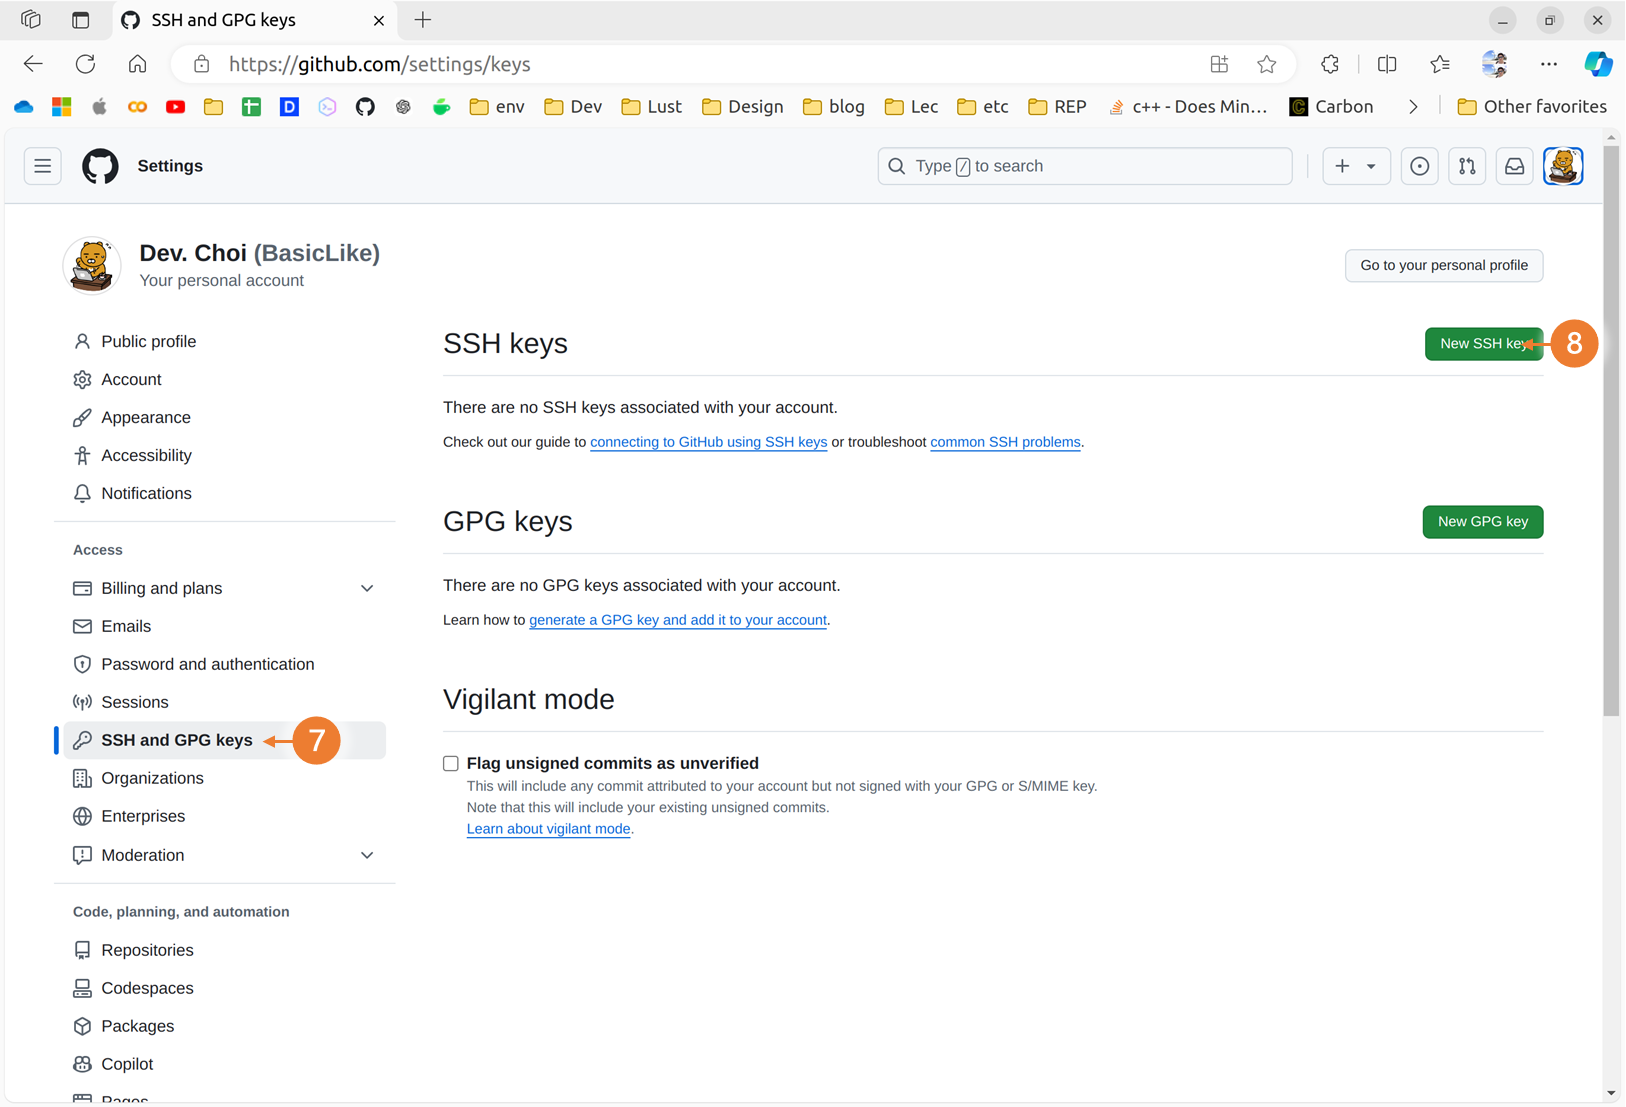The height and width of the screenshot is (1107, 1626).
Task: Reload the page with refresh icon
Action: coord(86,64)
